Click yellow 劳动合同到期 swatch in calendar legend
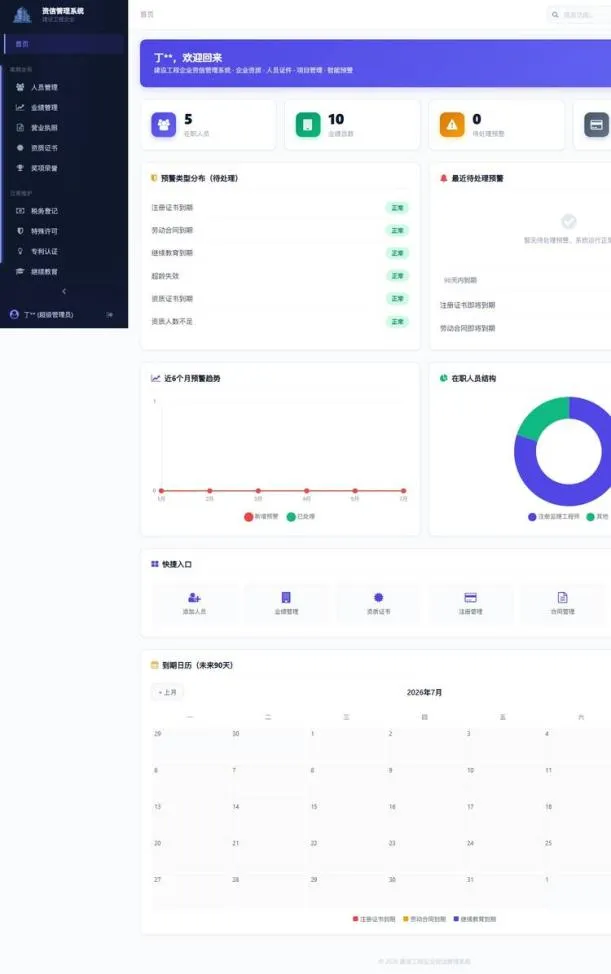The width and height of the screenshot is (611, 974). pyautogui.click(x=405, y=919)
